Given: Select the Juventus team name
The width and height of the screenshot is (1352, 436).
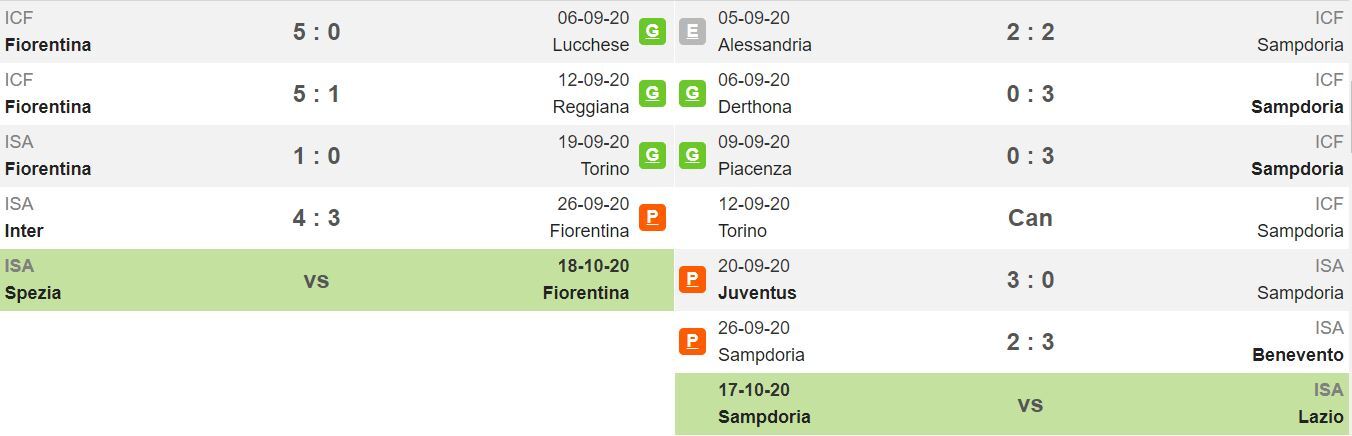Looking at the screenshot, I should click(757, 293).
